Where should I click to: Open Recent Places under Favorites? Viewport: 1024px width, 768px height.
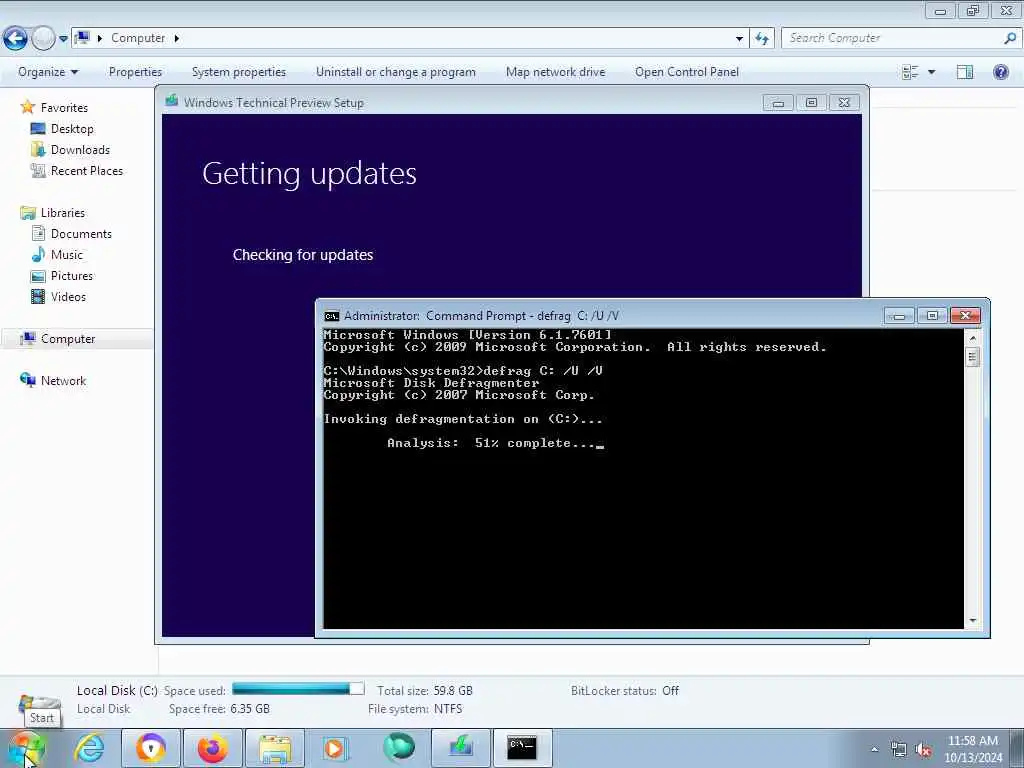click(x=87, y=170)
